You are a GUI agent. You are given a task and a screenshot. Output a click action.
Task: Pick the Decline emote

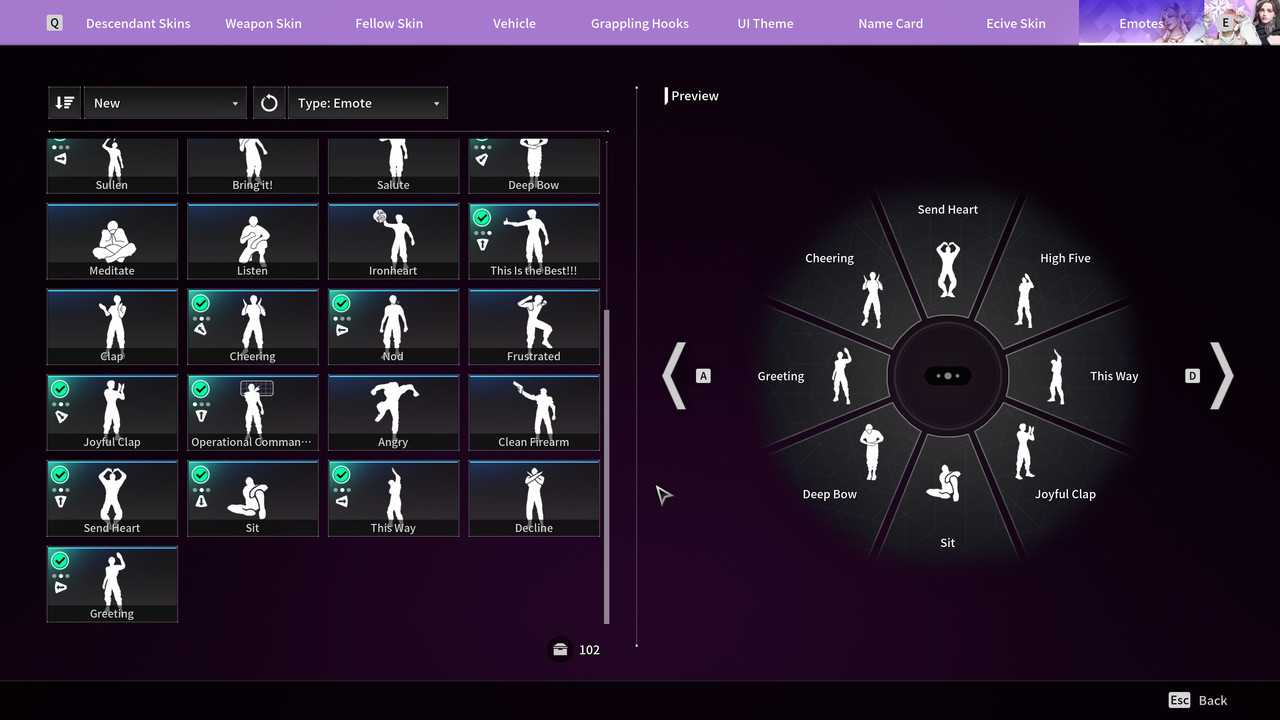(534, 499)
